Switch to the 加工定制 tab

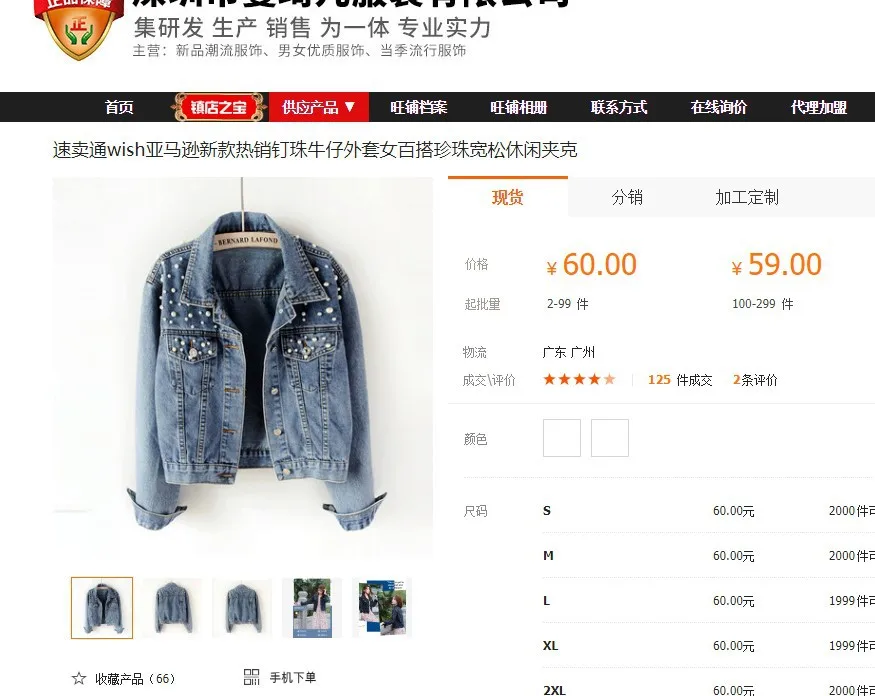pos(747,197)
